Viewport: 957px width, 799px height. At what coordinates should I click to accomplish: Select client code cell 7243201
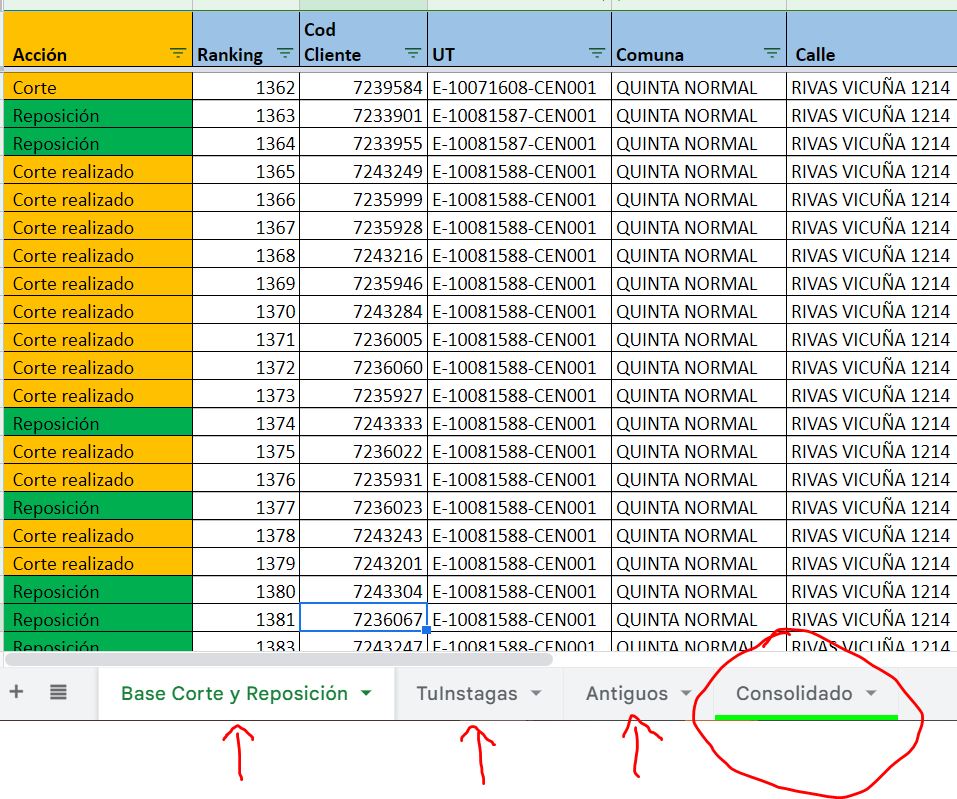coord(363,563)
